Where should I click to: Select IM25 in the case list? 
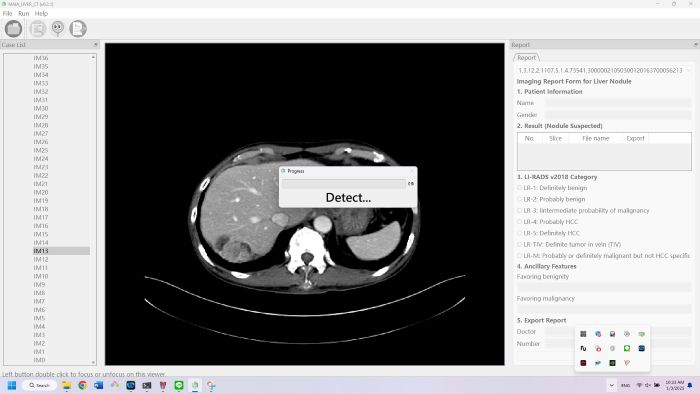coord(41,150)
